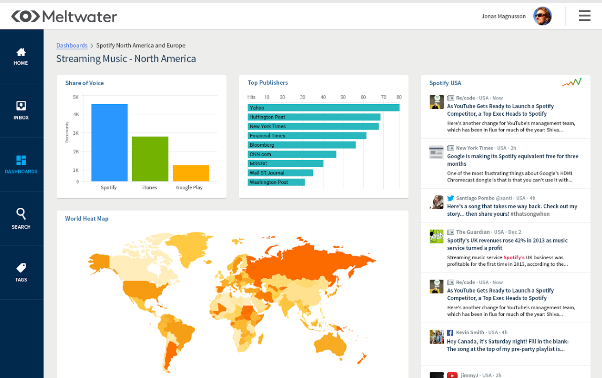
Task: Click the Financial Times publisher bar
Action: tap(307, 136)
